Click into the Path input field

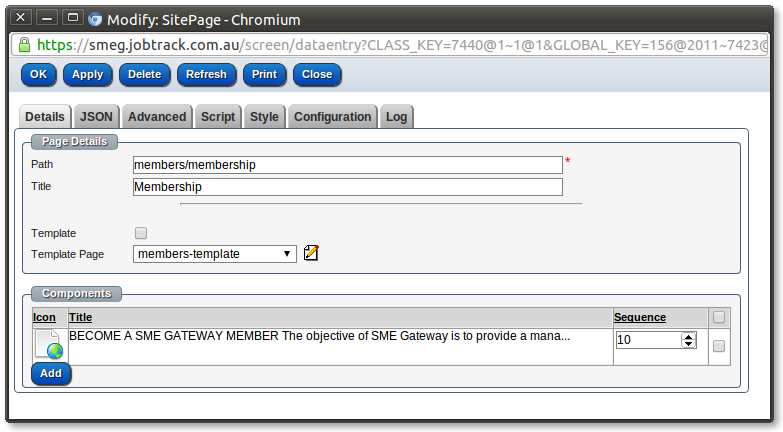click(x=347, y=165)
